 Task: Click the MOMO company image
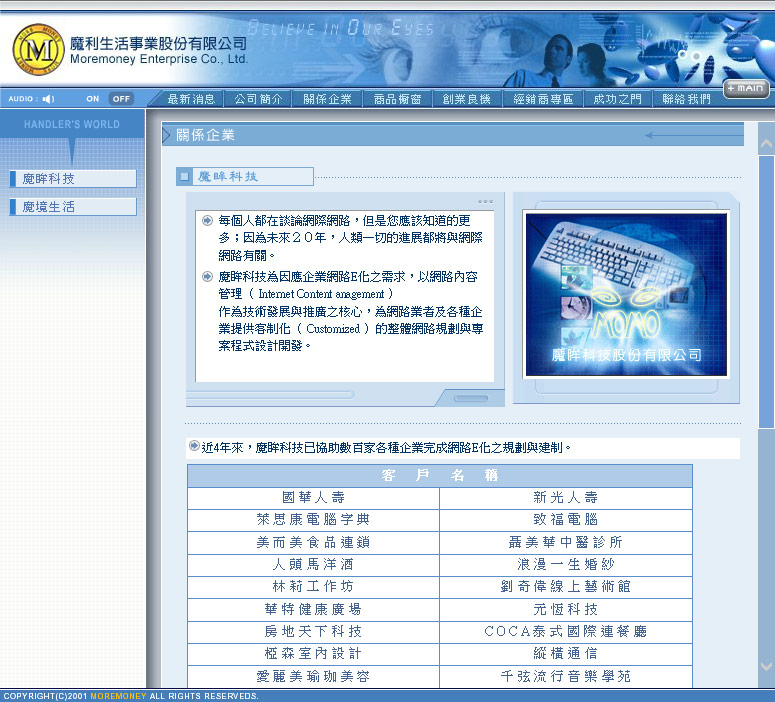click(626, 295)
